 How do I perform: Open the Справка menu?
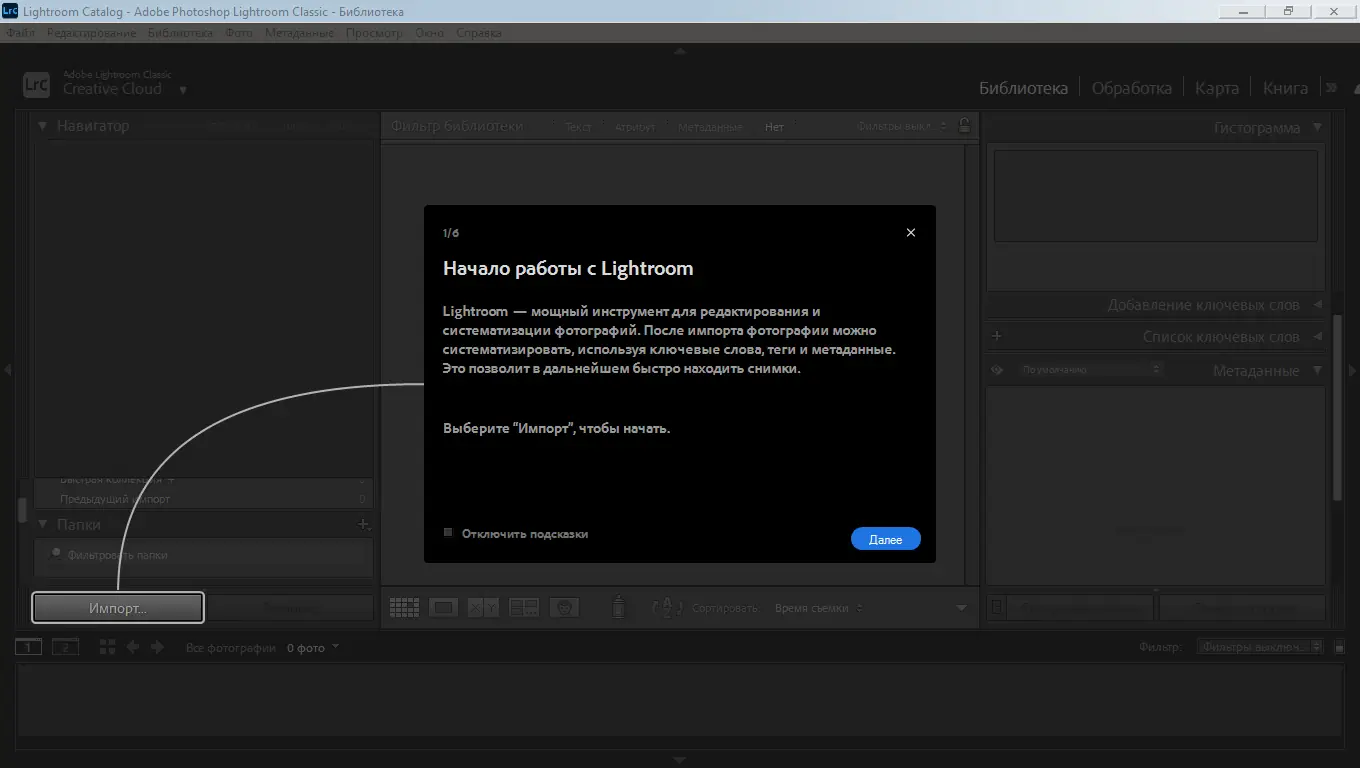(x=479, y=33)
